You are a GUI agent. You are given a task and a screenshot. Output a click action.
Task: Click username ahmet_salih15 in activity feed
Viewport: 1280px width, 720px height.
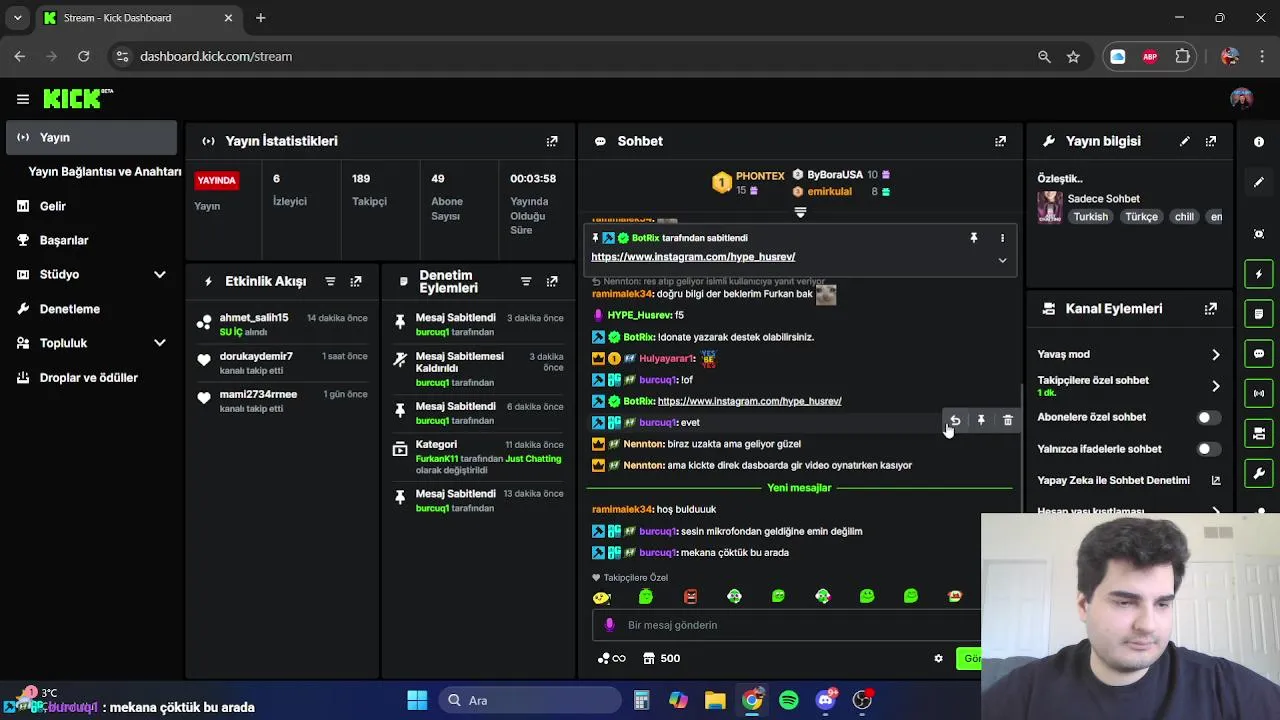click(254, 318)
